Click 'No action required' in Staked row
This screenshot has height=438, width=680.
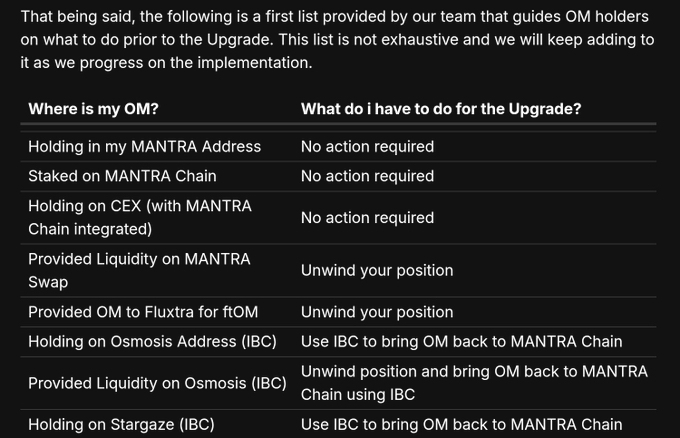(367, 177)
